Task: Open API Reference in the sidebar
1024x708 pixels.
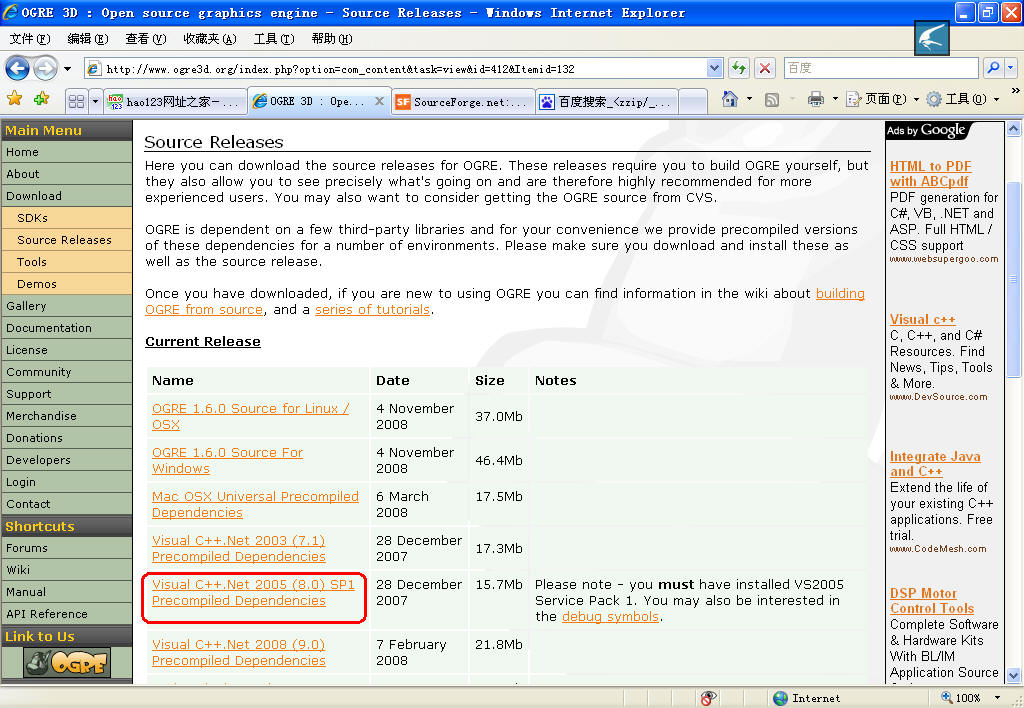Action: pos(67,614)
